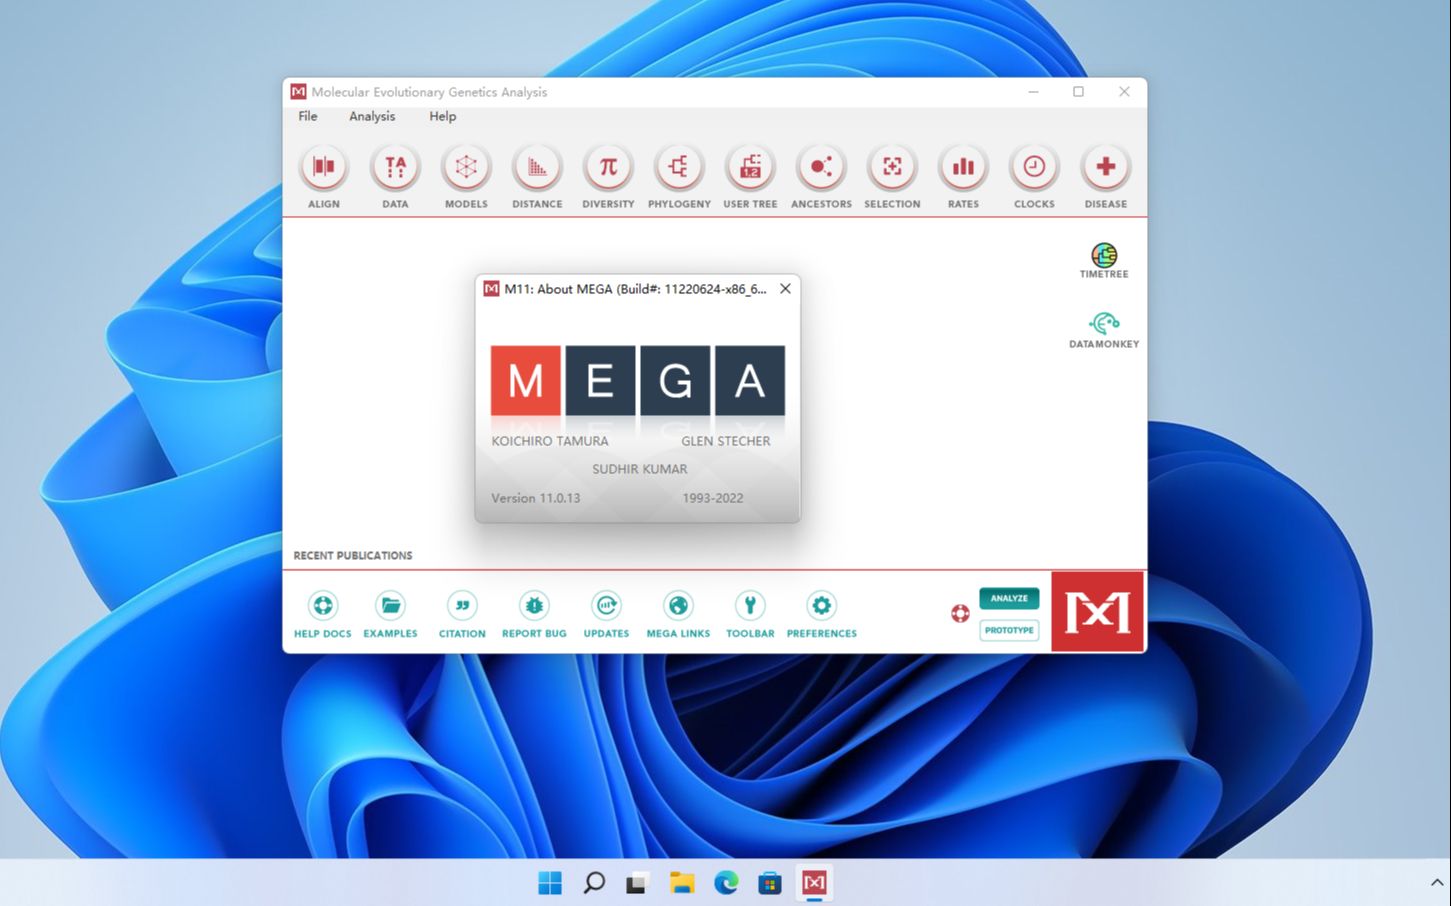Open the PHYLOGENY tree icon
Viewport: 1451px width, 906px height.
click(x=679, y=167)
